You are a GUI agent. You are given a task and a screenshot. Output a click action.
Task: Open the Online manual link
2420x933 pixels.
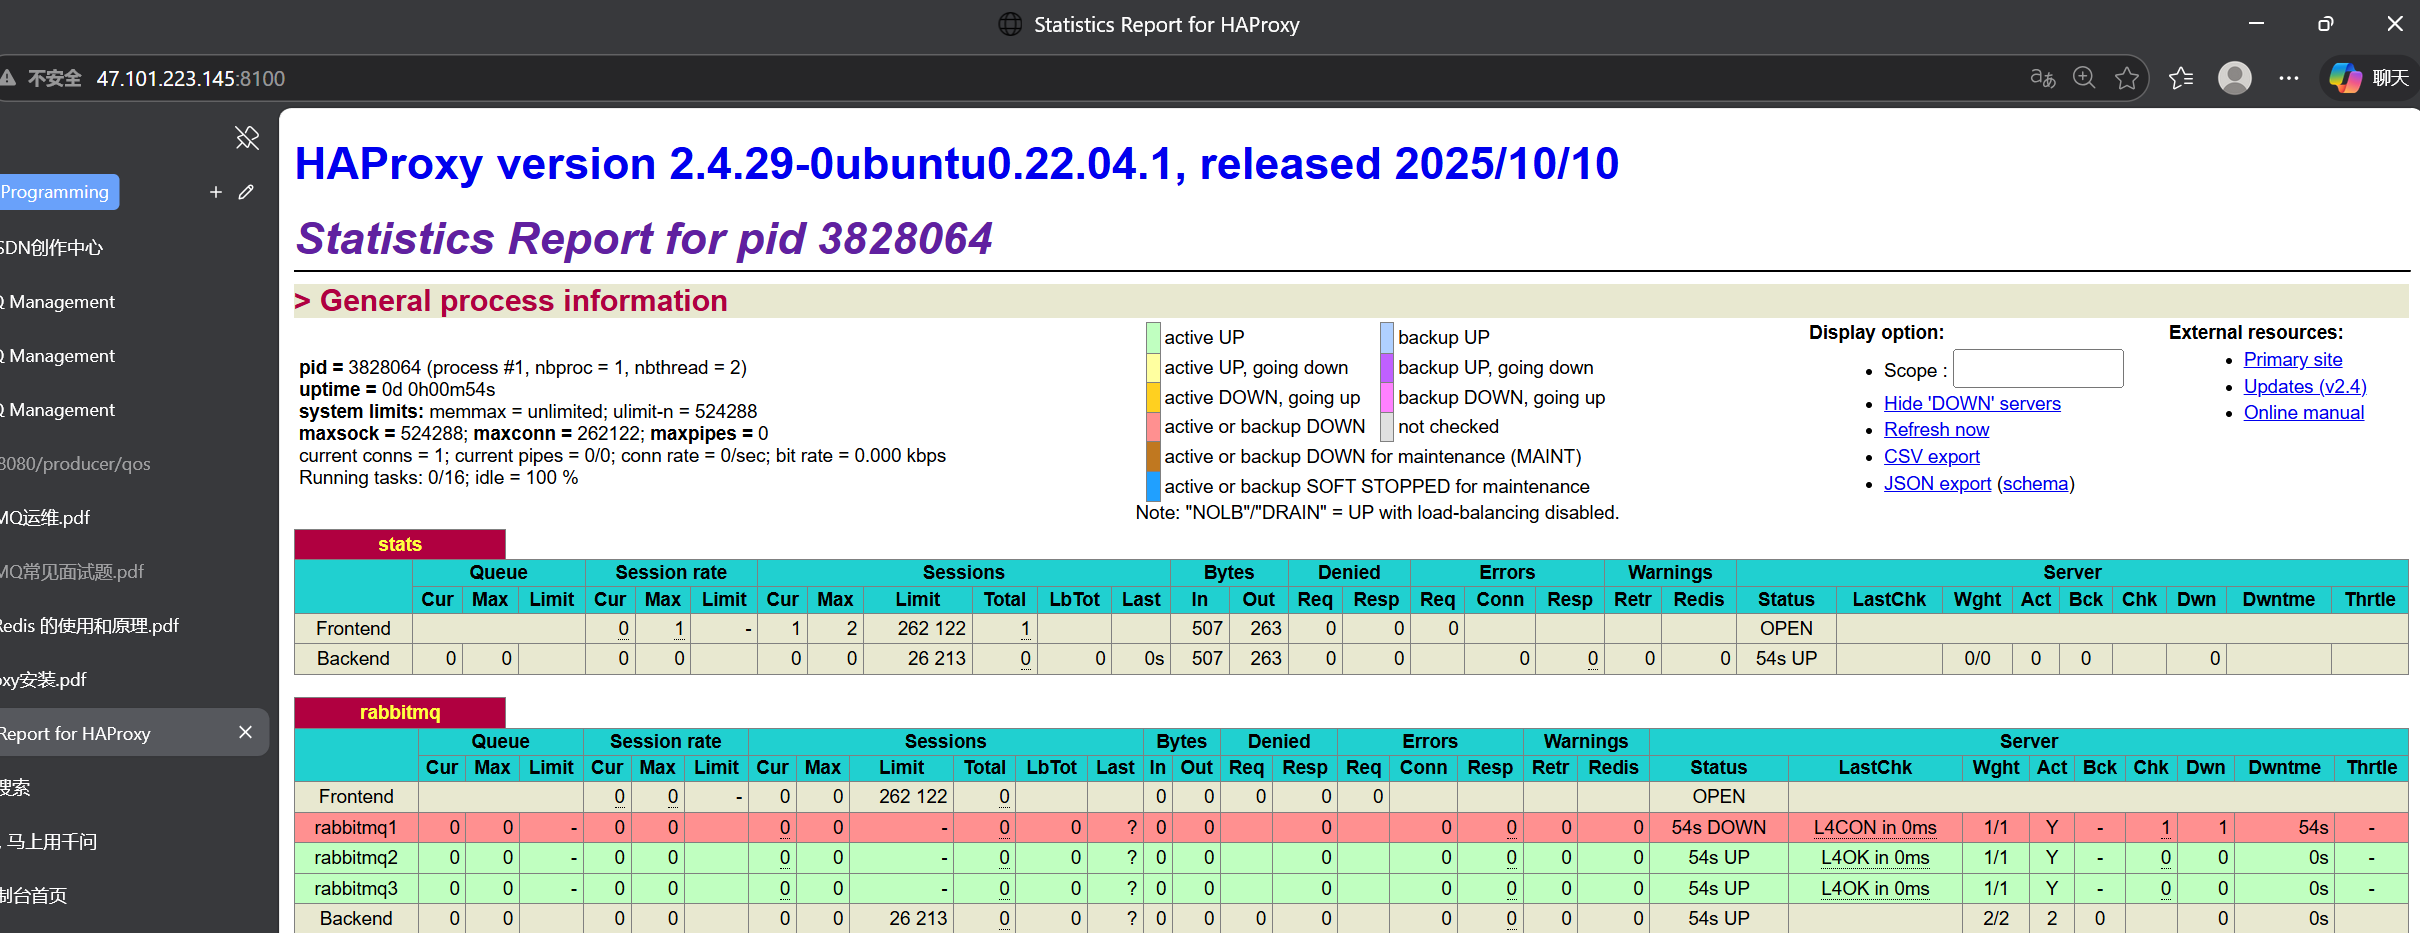point(2304,412)
